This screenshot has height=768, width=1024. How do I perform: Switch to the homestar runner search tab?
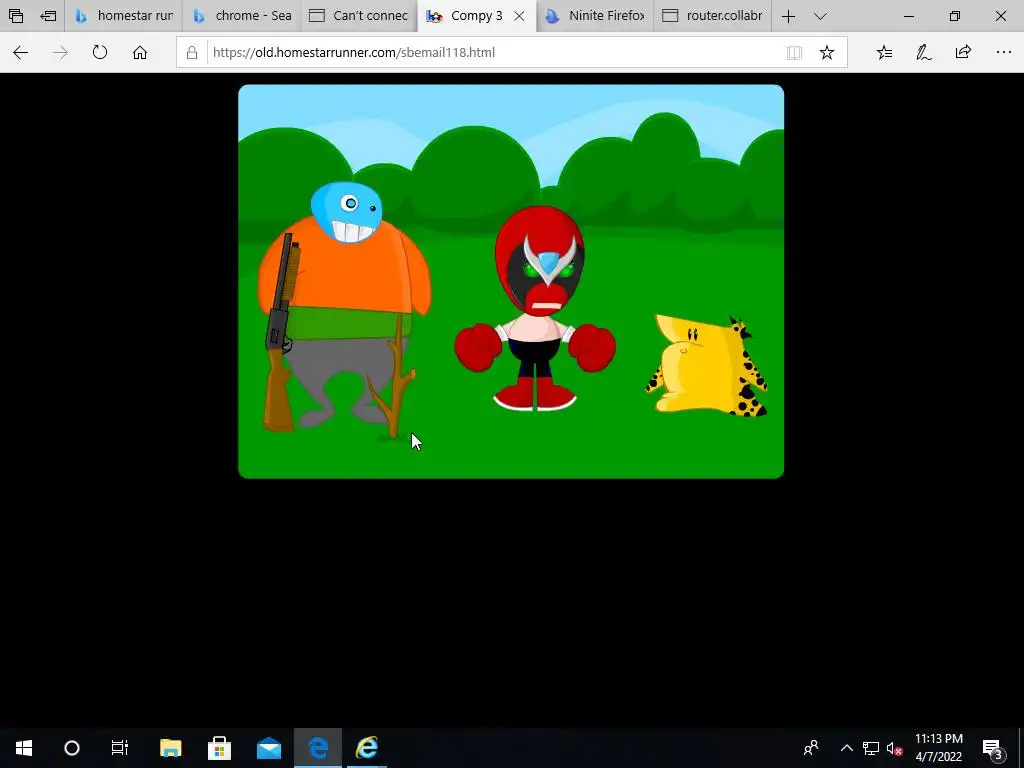pos(123,16)
